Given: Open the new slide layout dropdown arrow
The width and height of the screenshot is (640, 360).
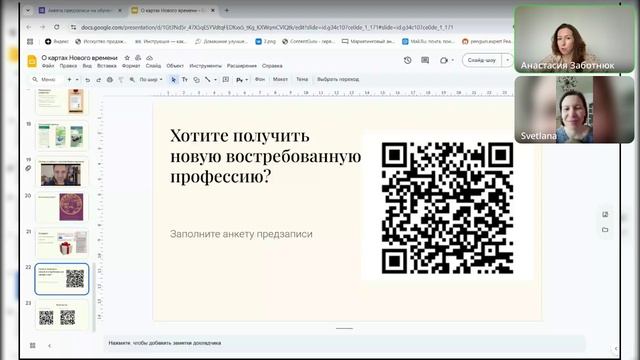Looking at the screenshot, I should (x=77, y=80).
